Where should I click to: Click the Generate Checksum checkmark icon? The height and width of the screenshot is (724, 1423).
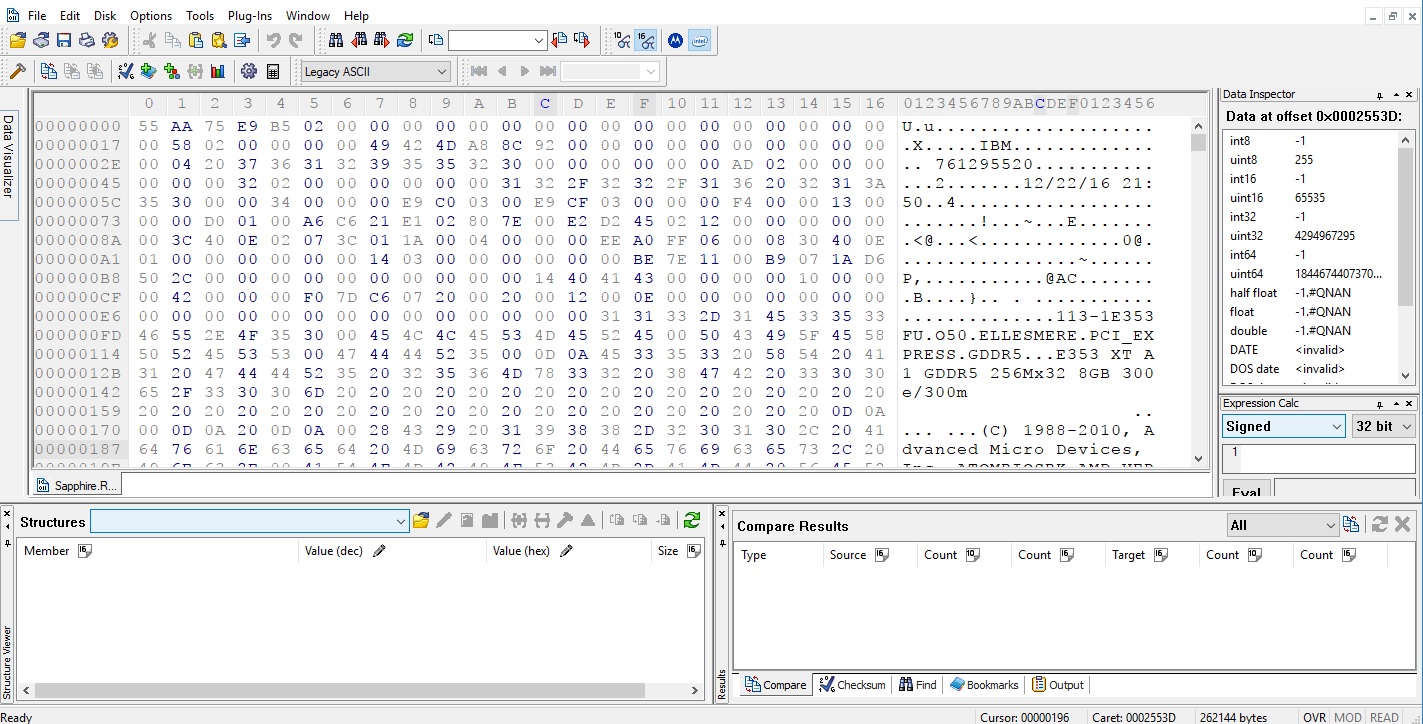click(x=126, y=71)
